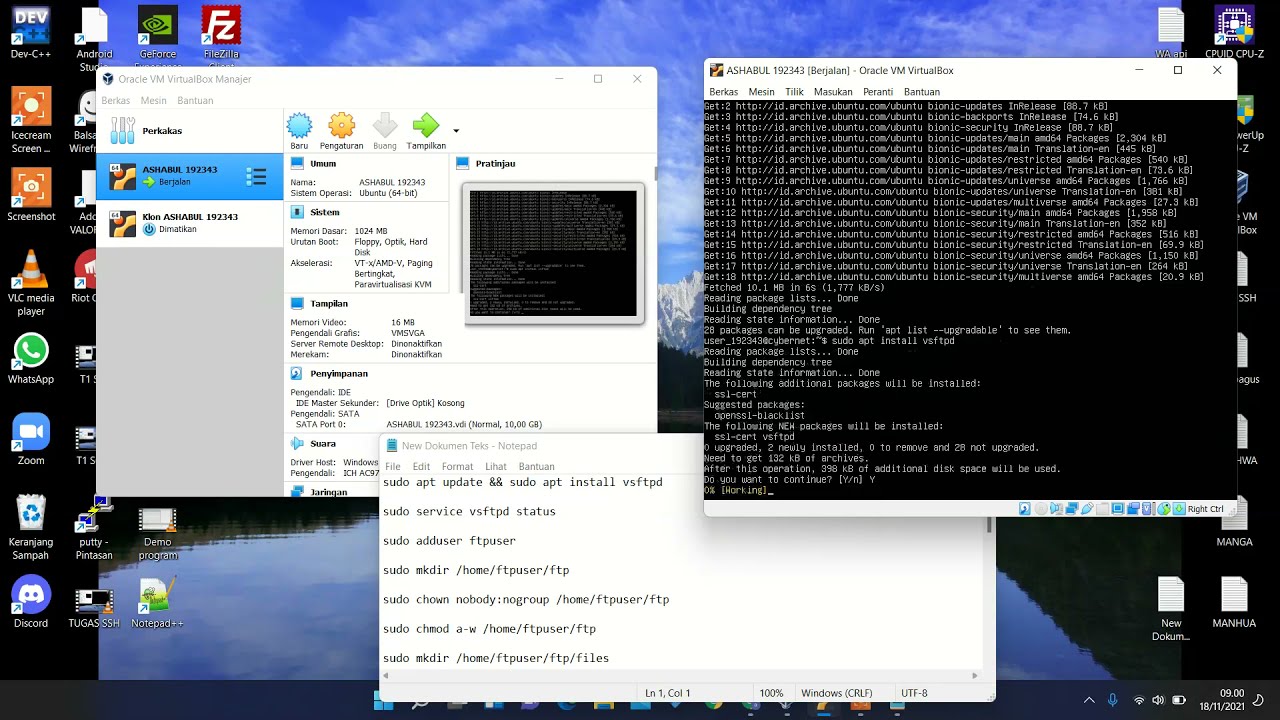Click the audio icon in VM status bar

click(1056, 509)
